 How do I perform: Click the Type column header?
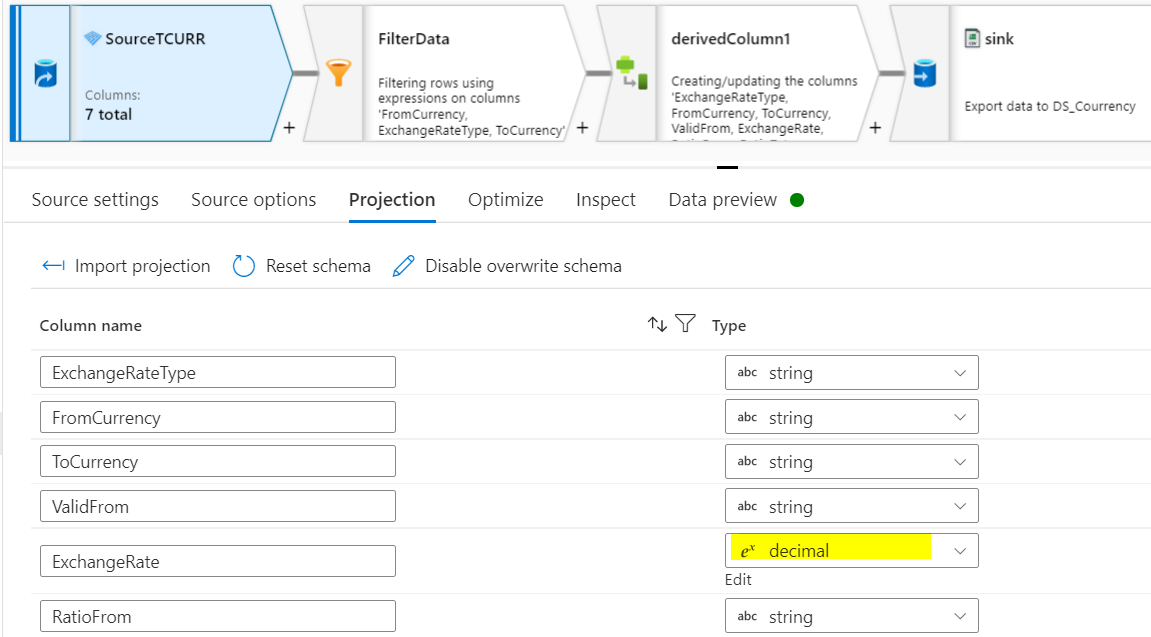[729, 325]
